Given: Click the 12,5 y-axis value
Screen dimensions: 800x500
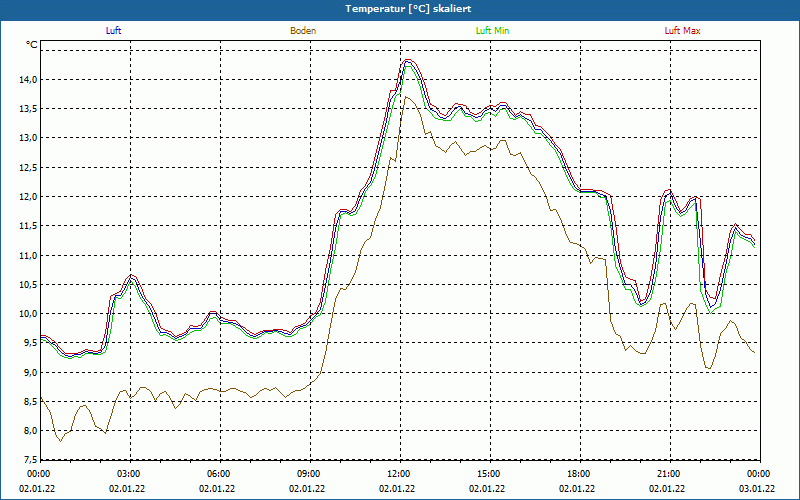Looking at the screenshot, I should tap(28, 167).
